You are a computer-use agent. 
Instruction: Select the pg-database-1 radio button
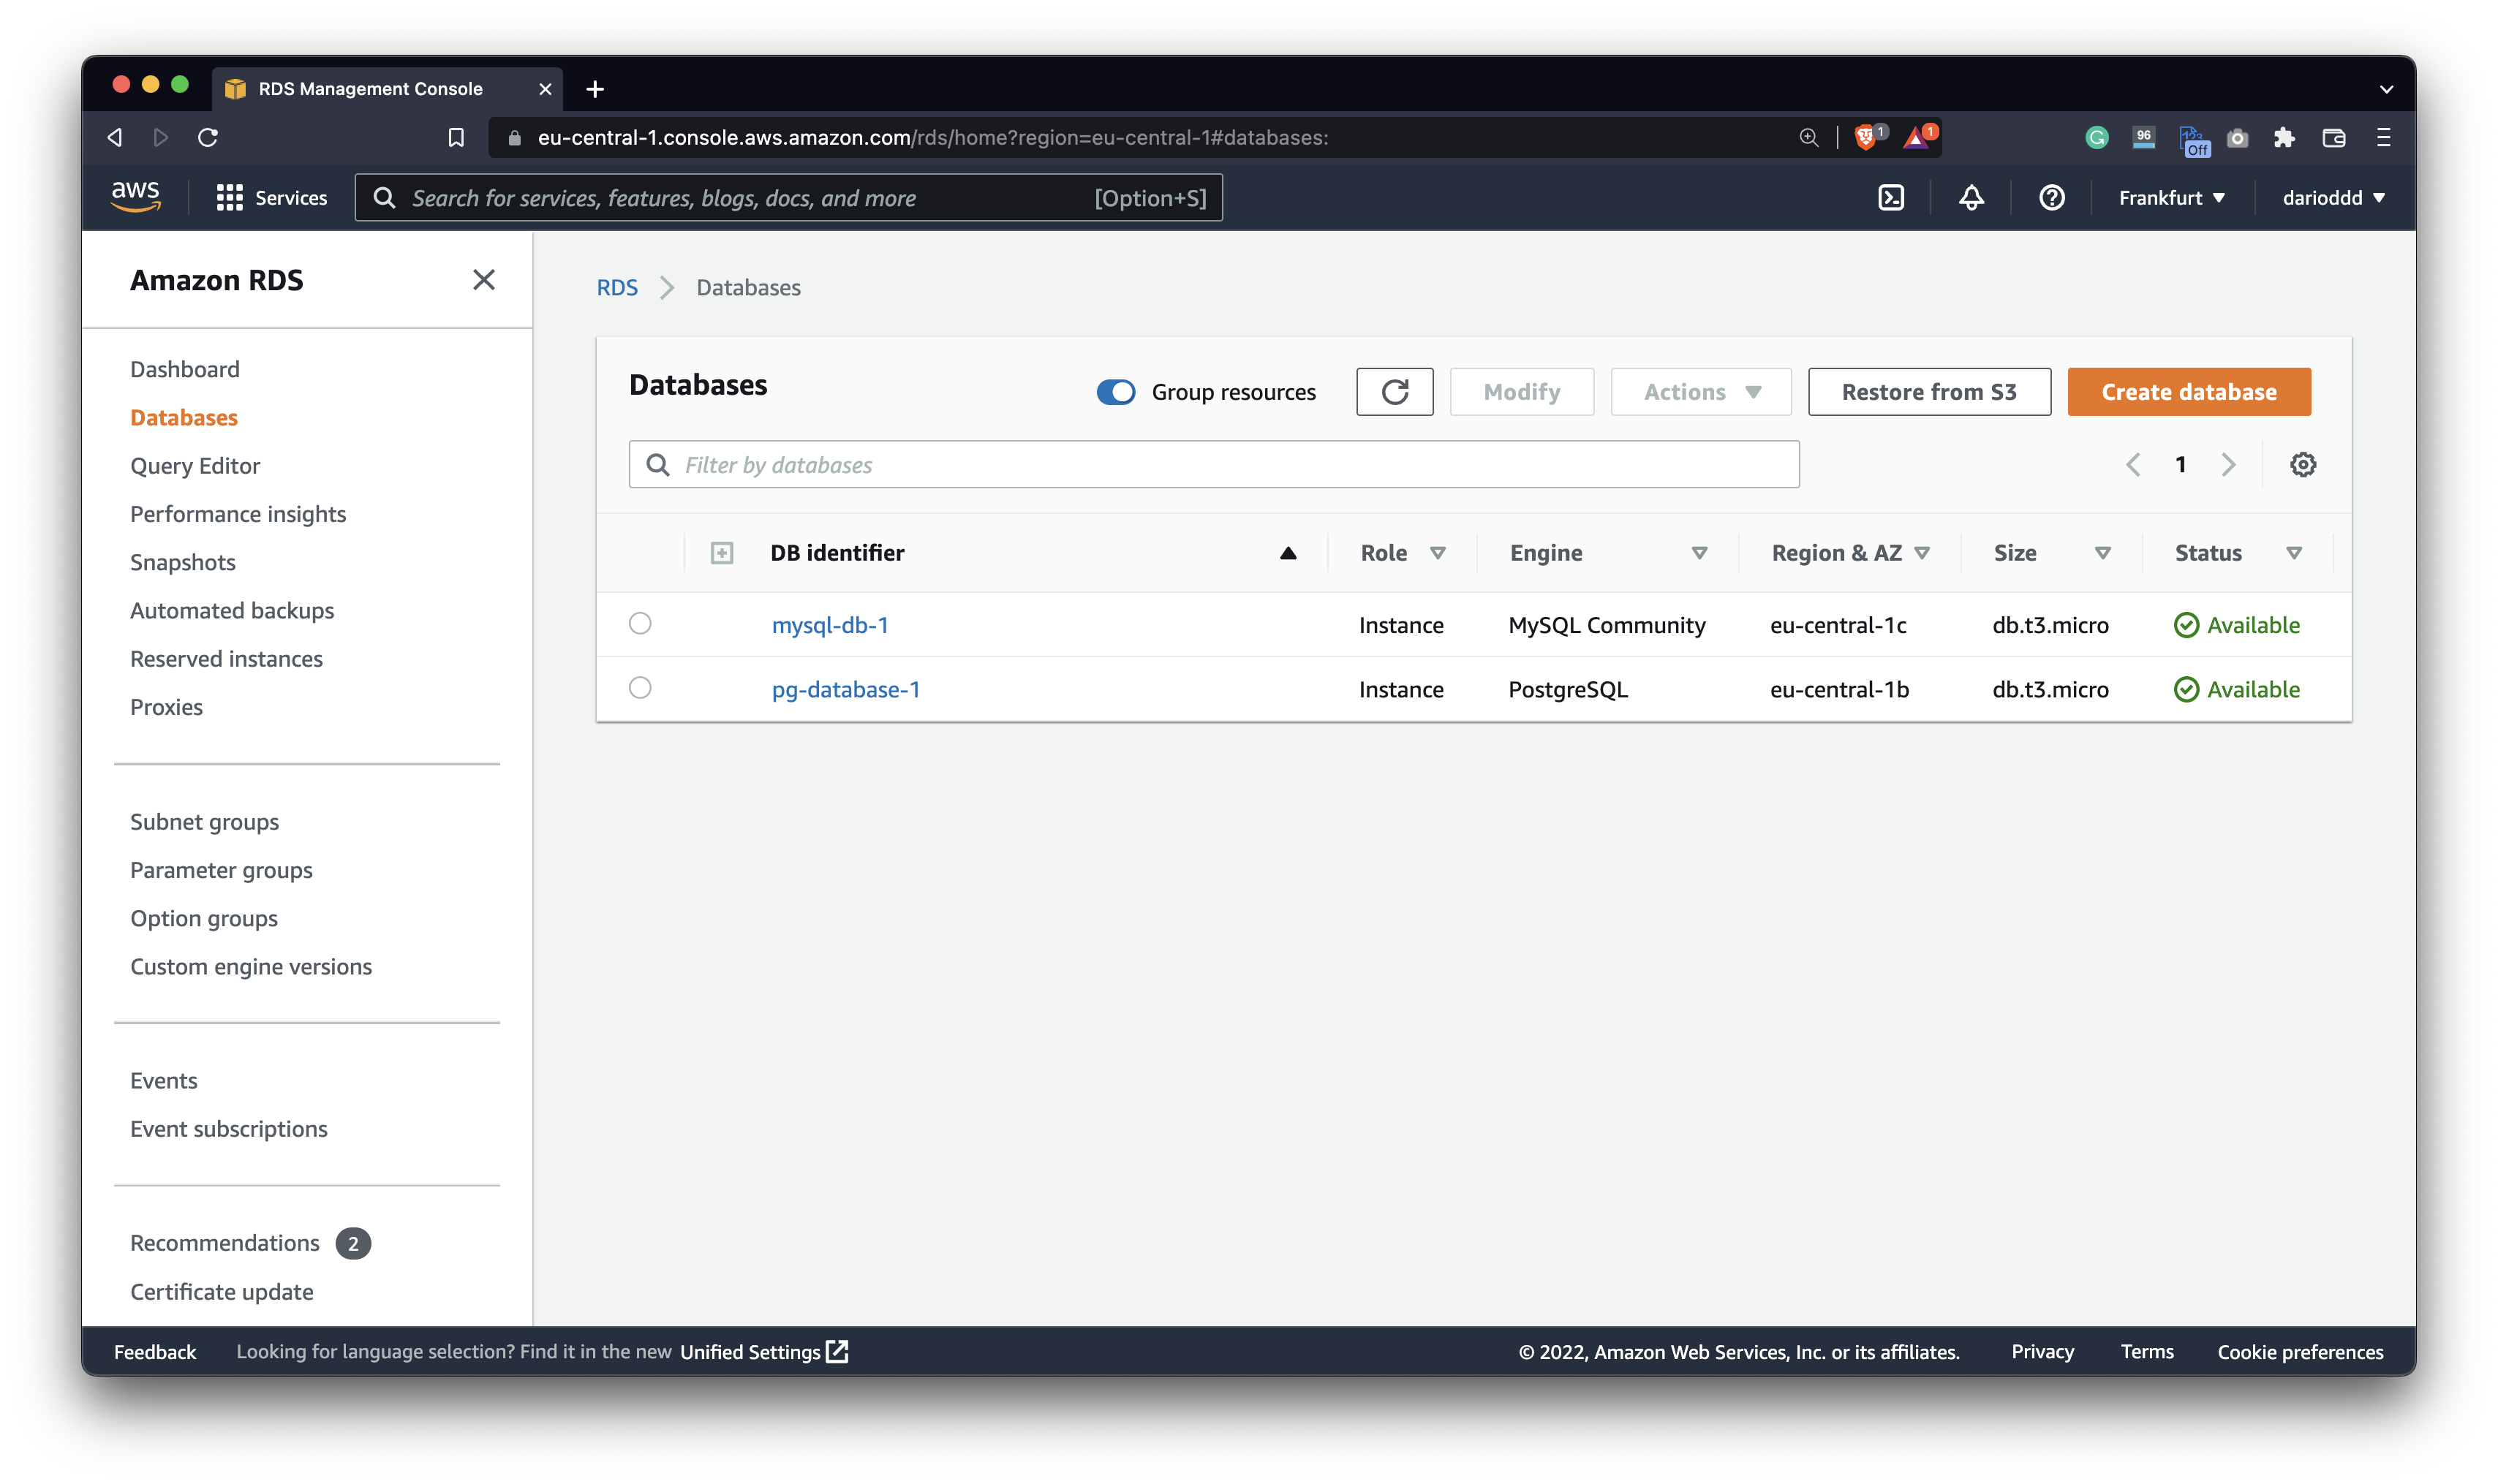[640, 688]
